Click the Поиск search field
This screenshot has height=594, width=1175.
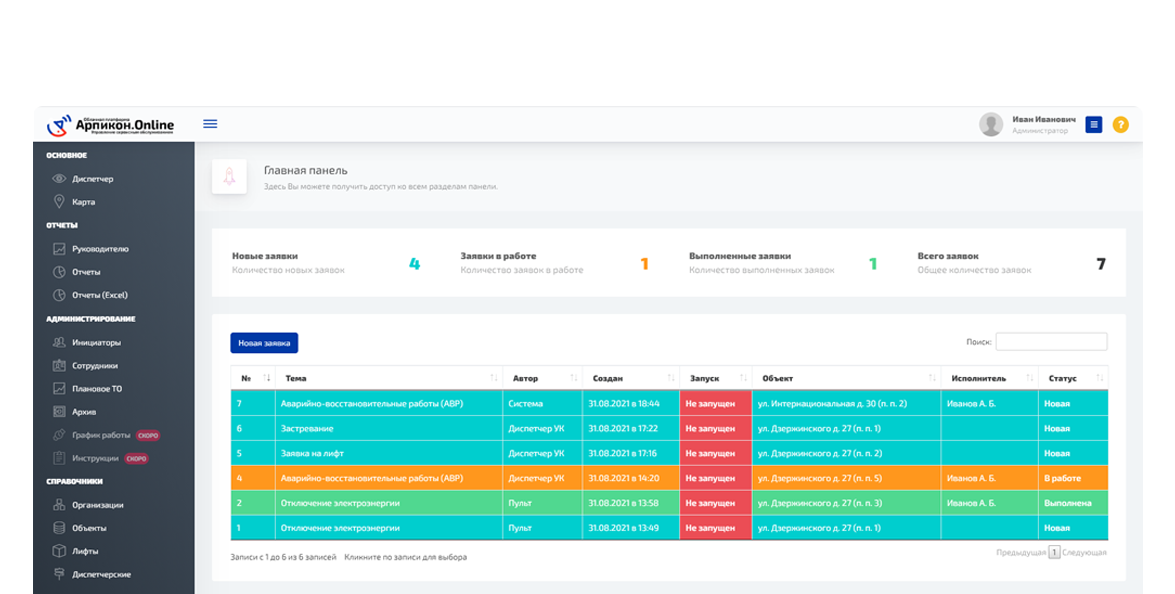pos(1051,342)
